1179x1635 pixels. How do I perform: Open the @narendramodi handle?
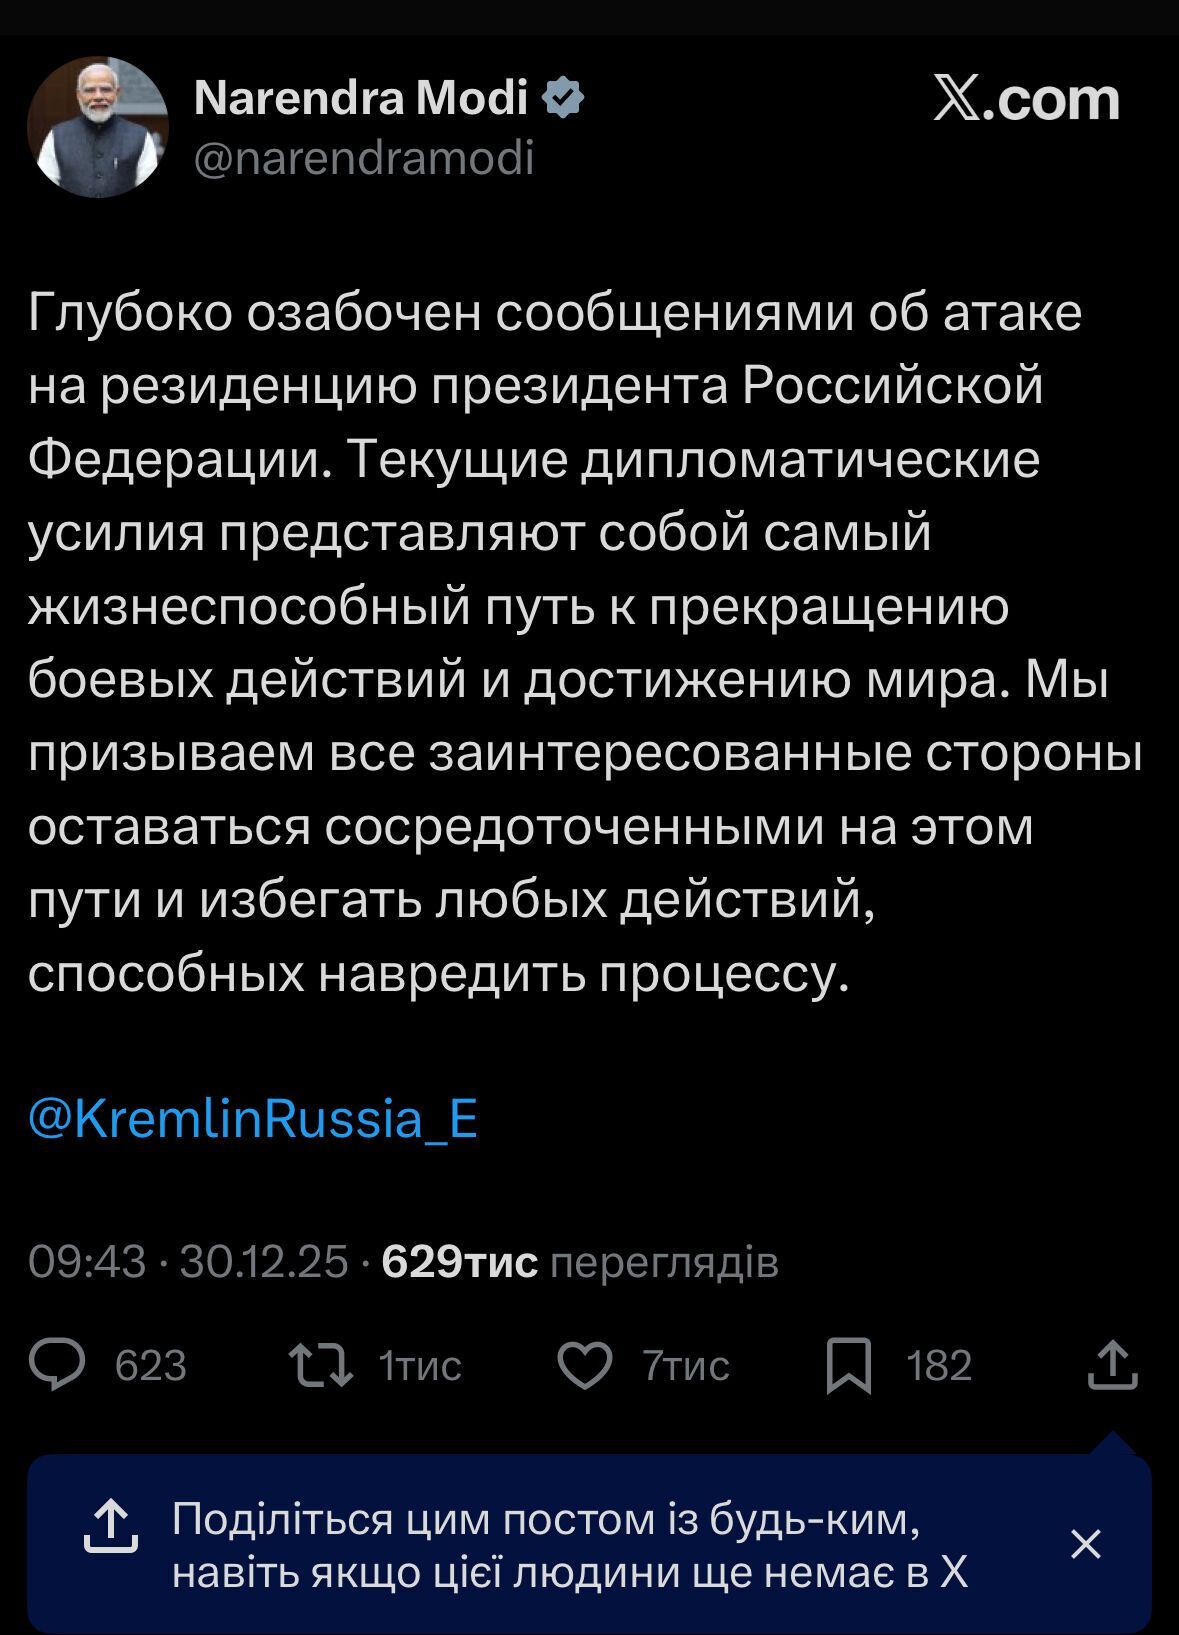click(x=361, y=153)
